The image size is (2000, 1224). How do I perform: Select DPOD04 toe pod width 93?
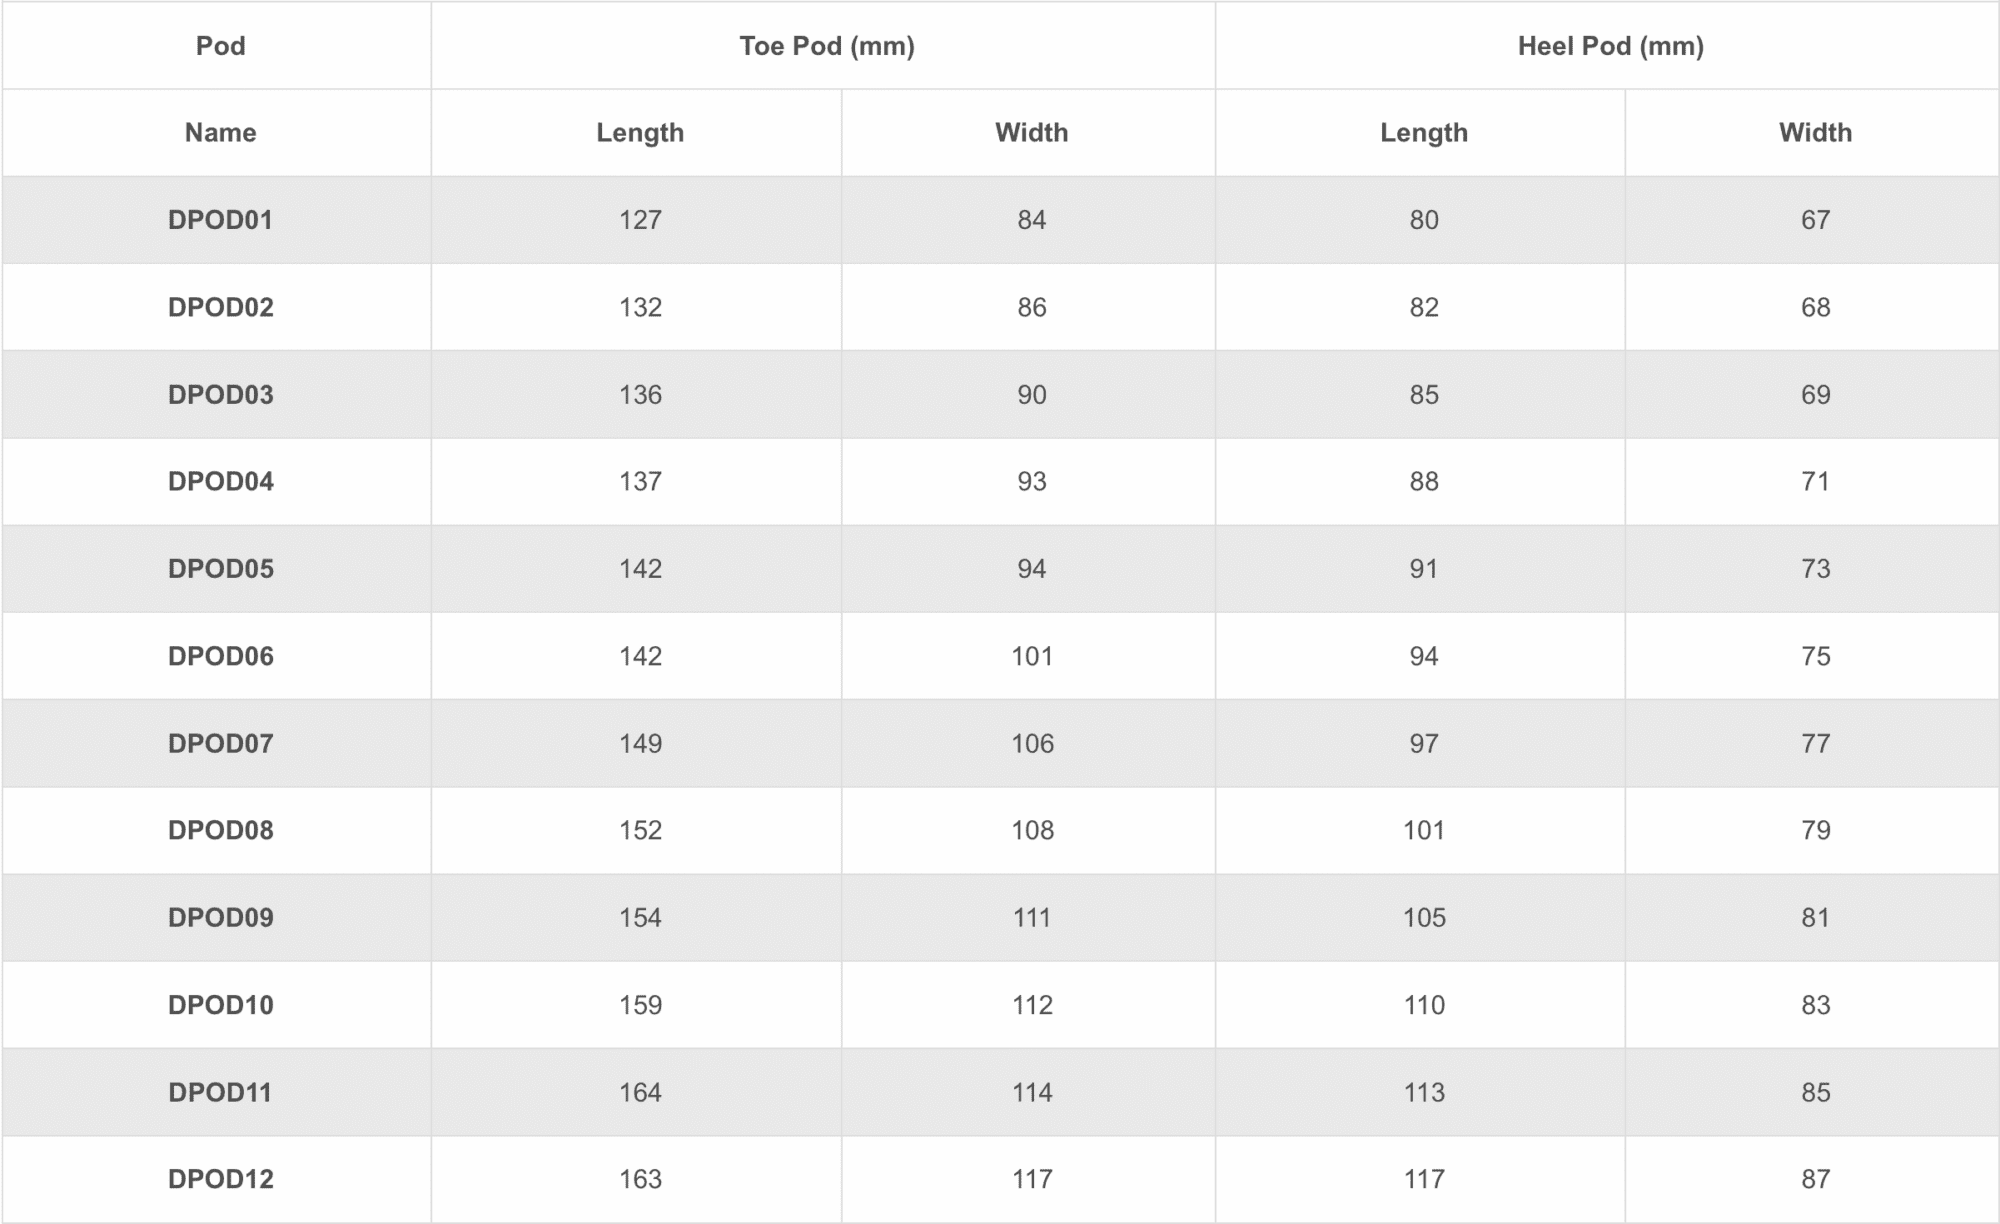[x=1032, y=481]
